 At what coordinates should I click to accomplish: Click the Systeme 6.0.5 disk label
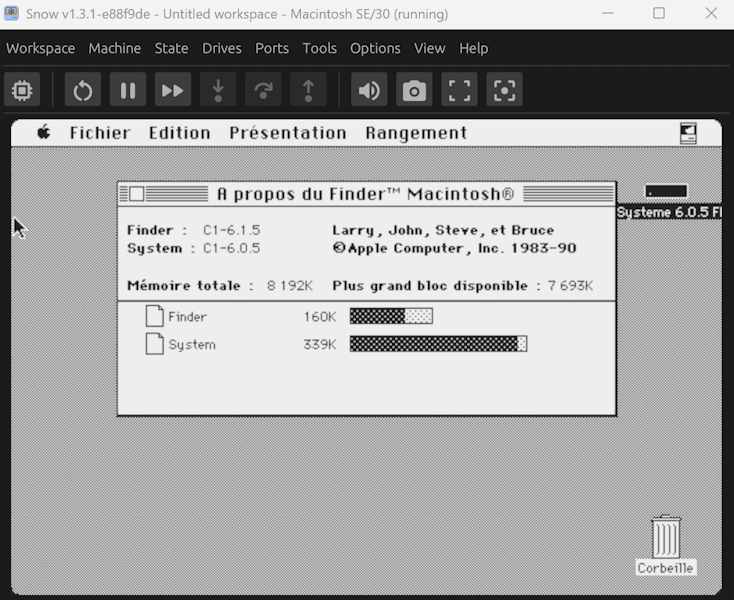pyautogui.click(x=669, y=212)
